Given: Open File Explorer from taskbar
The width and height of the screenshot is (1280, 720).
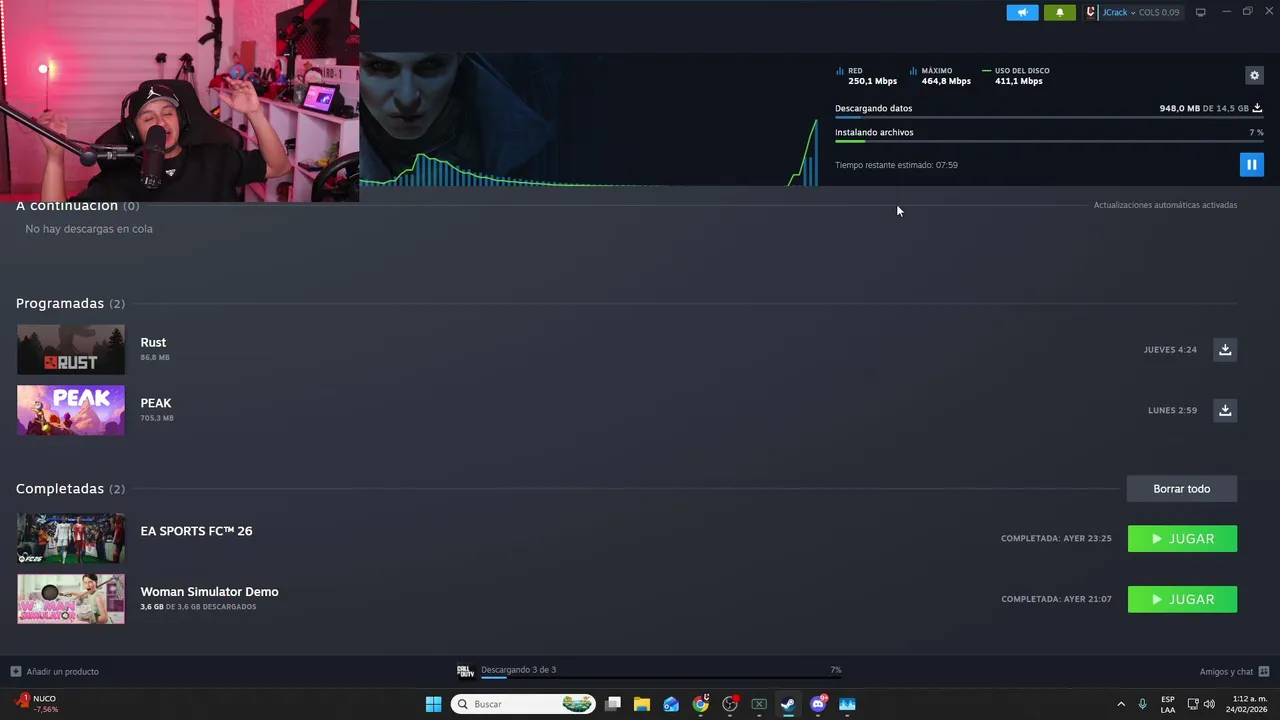Looking at the screenshot, I should point(642,704).
